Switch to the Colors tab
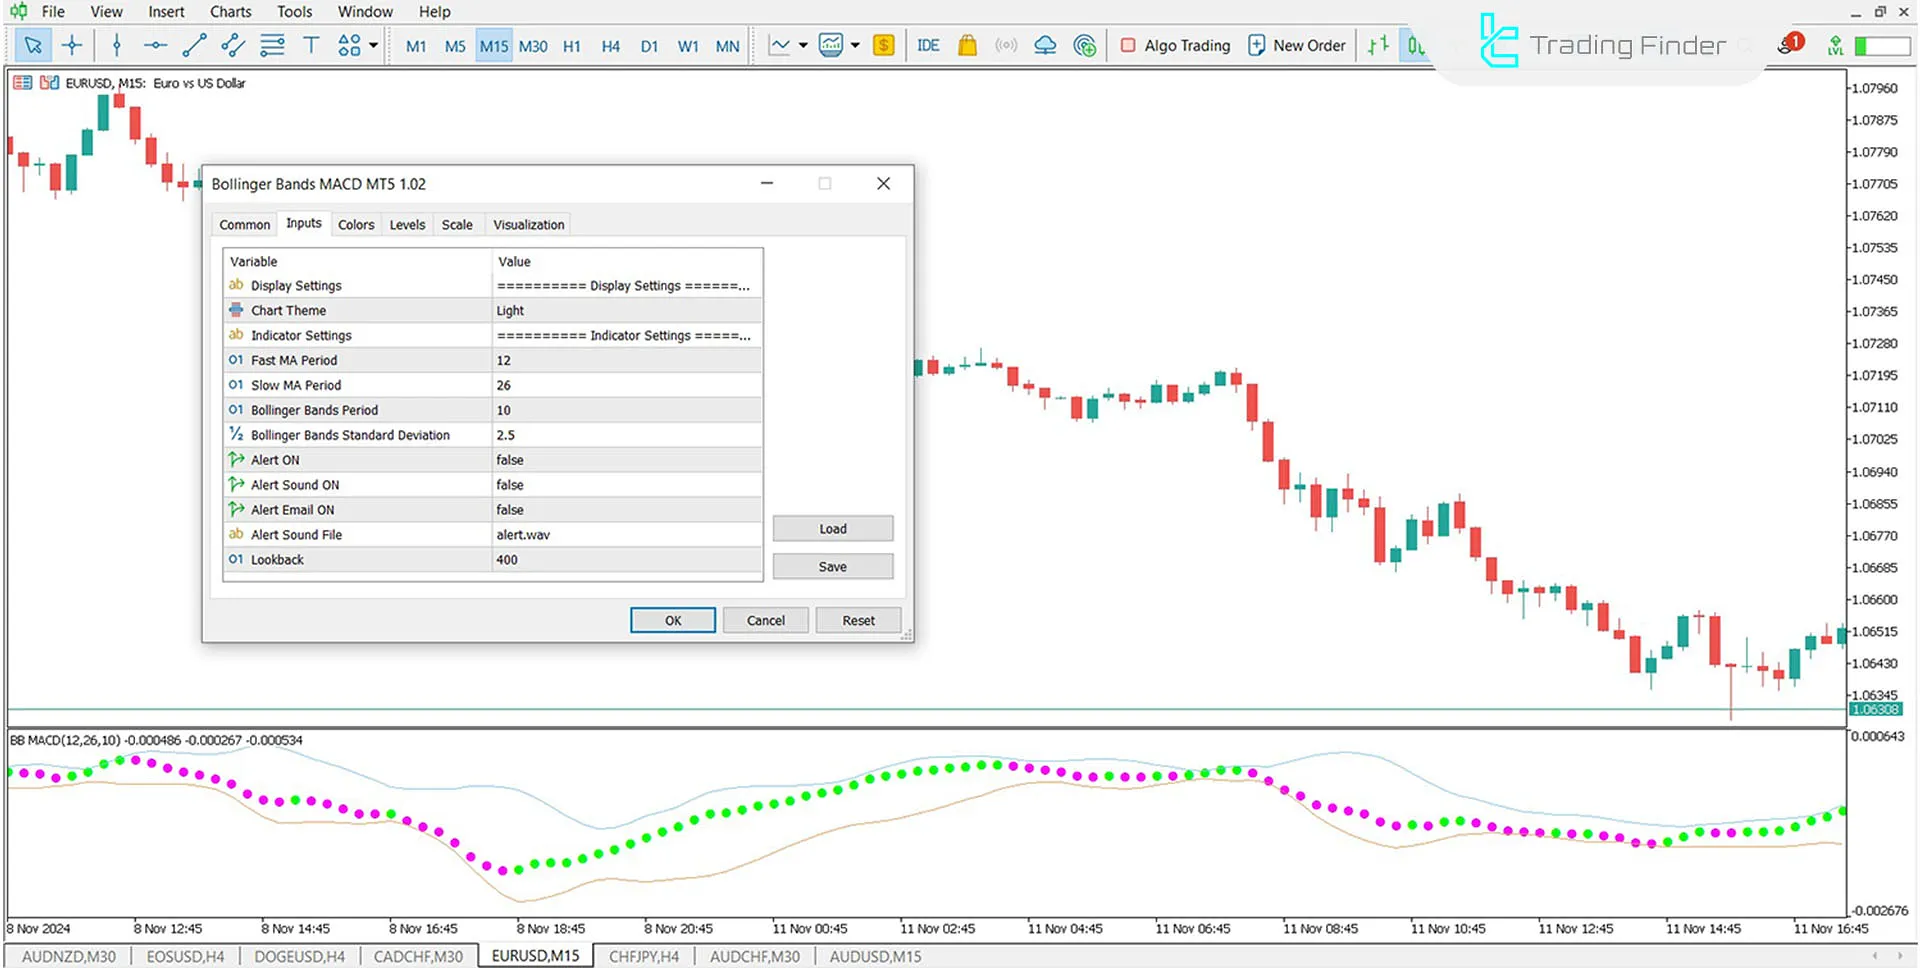This screenshot has width=1920, height=968. click(x=356, y=224)
